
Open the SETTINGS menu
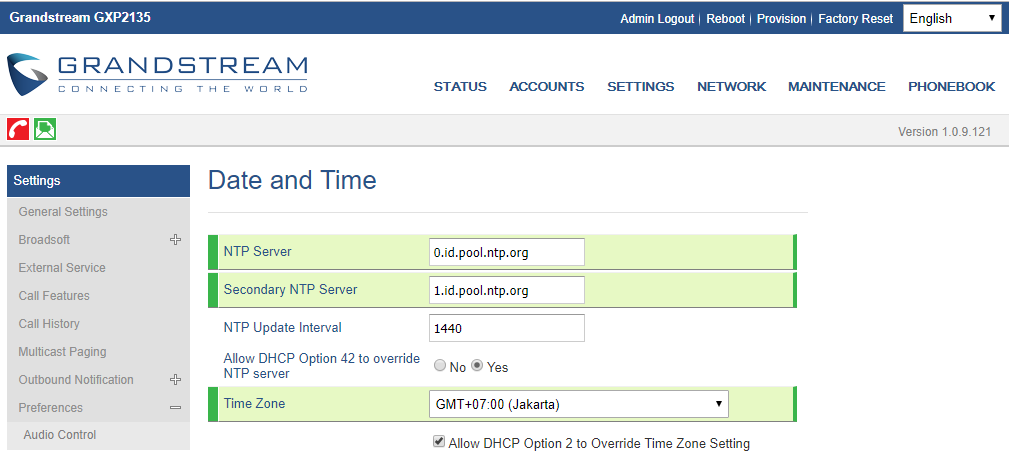point(641,86)
